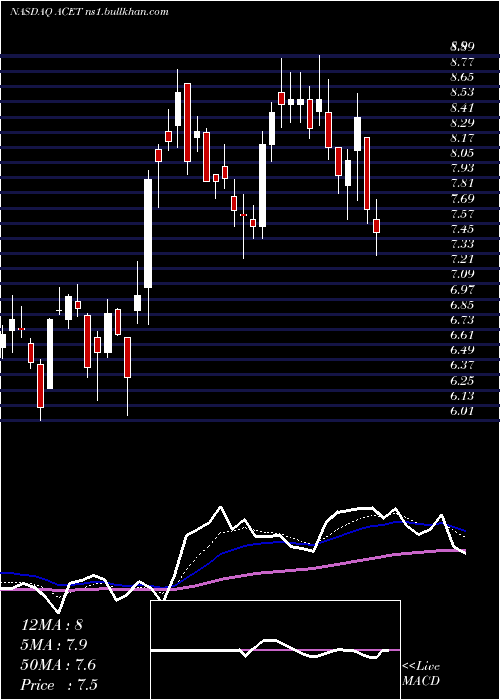The image size is (500, 700).
Task: Click the 7.69 price axis label
Action: [x=462, y=199]
